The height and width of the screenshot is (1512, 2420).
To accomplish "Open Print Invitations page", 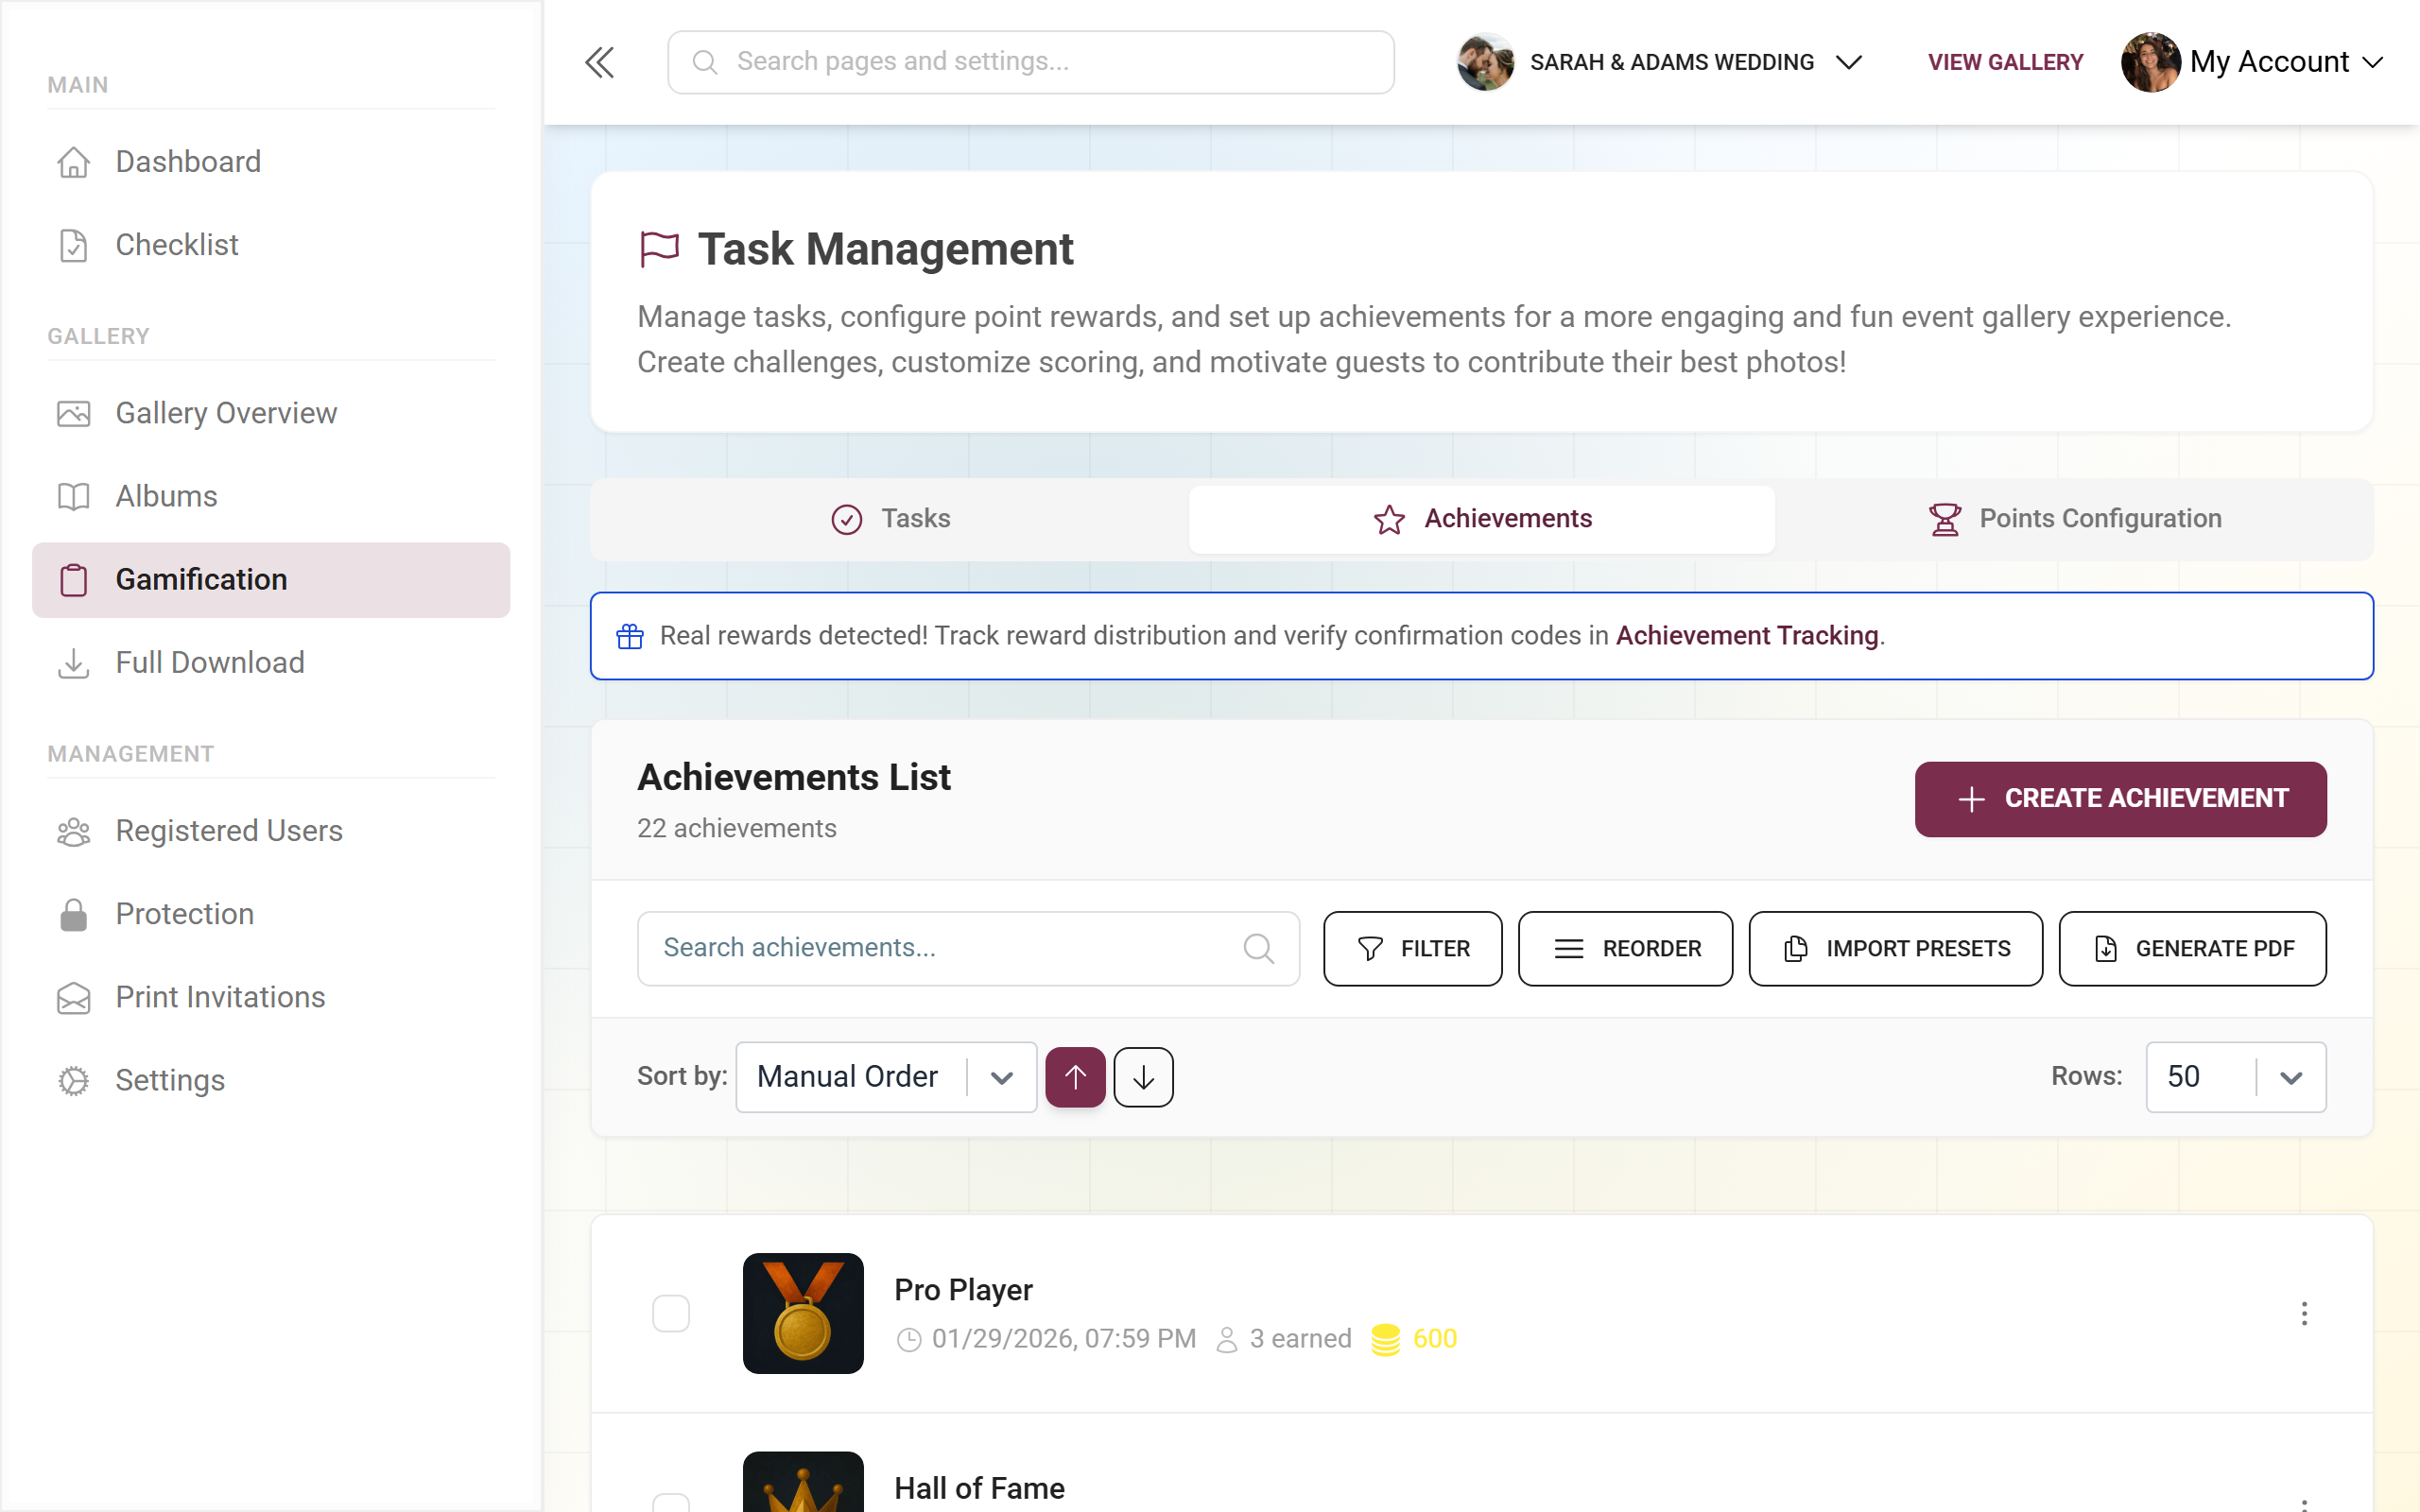I will [271, 997].
